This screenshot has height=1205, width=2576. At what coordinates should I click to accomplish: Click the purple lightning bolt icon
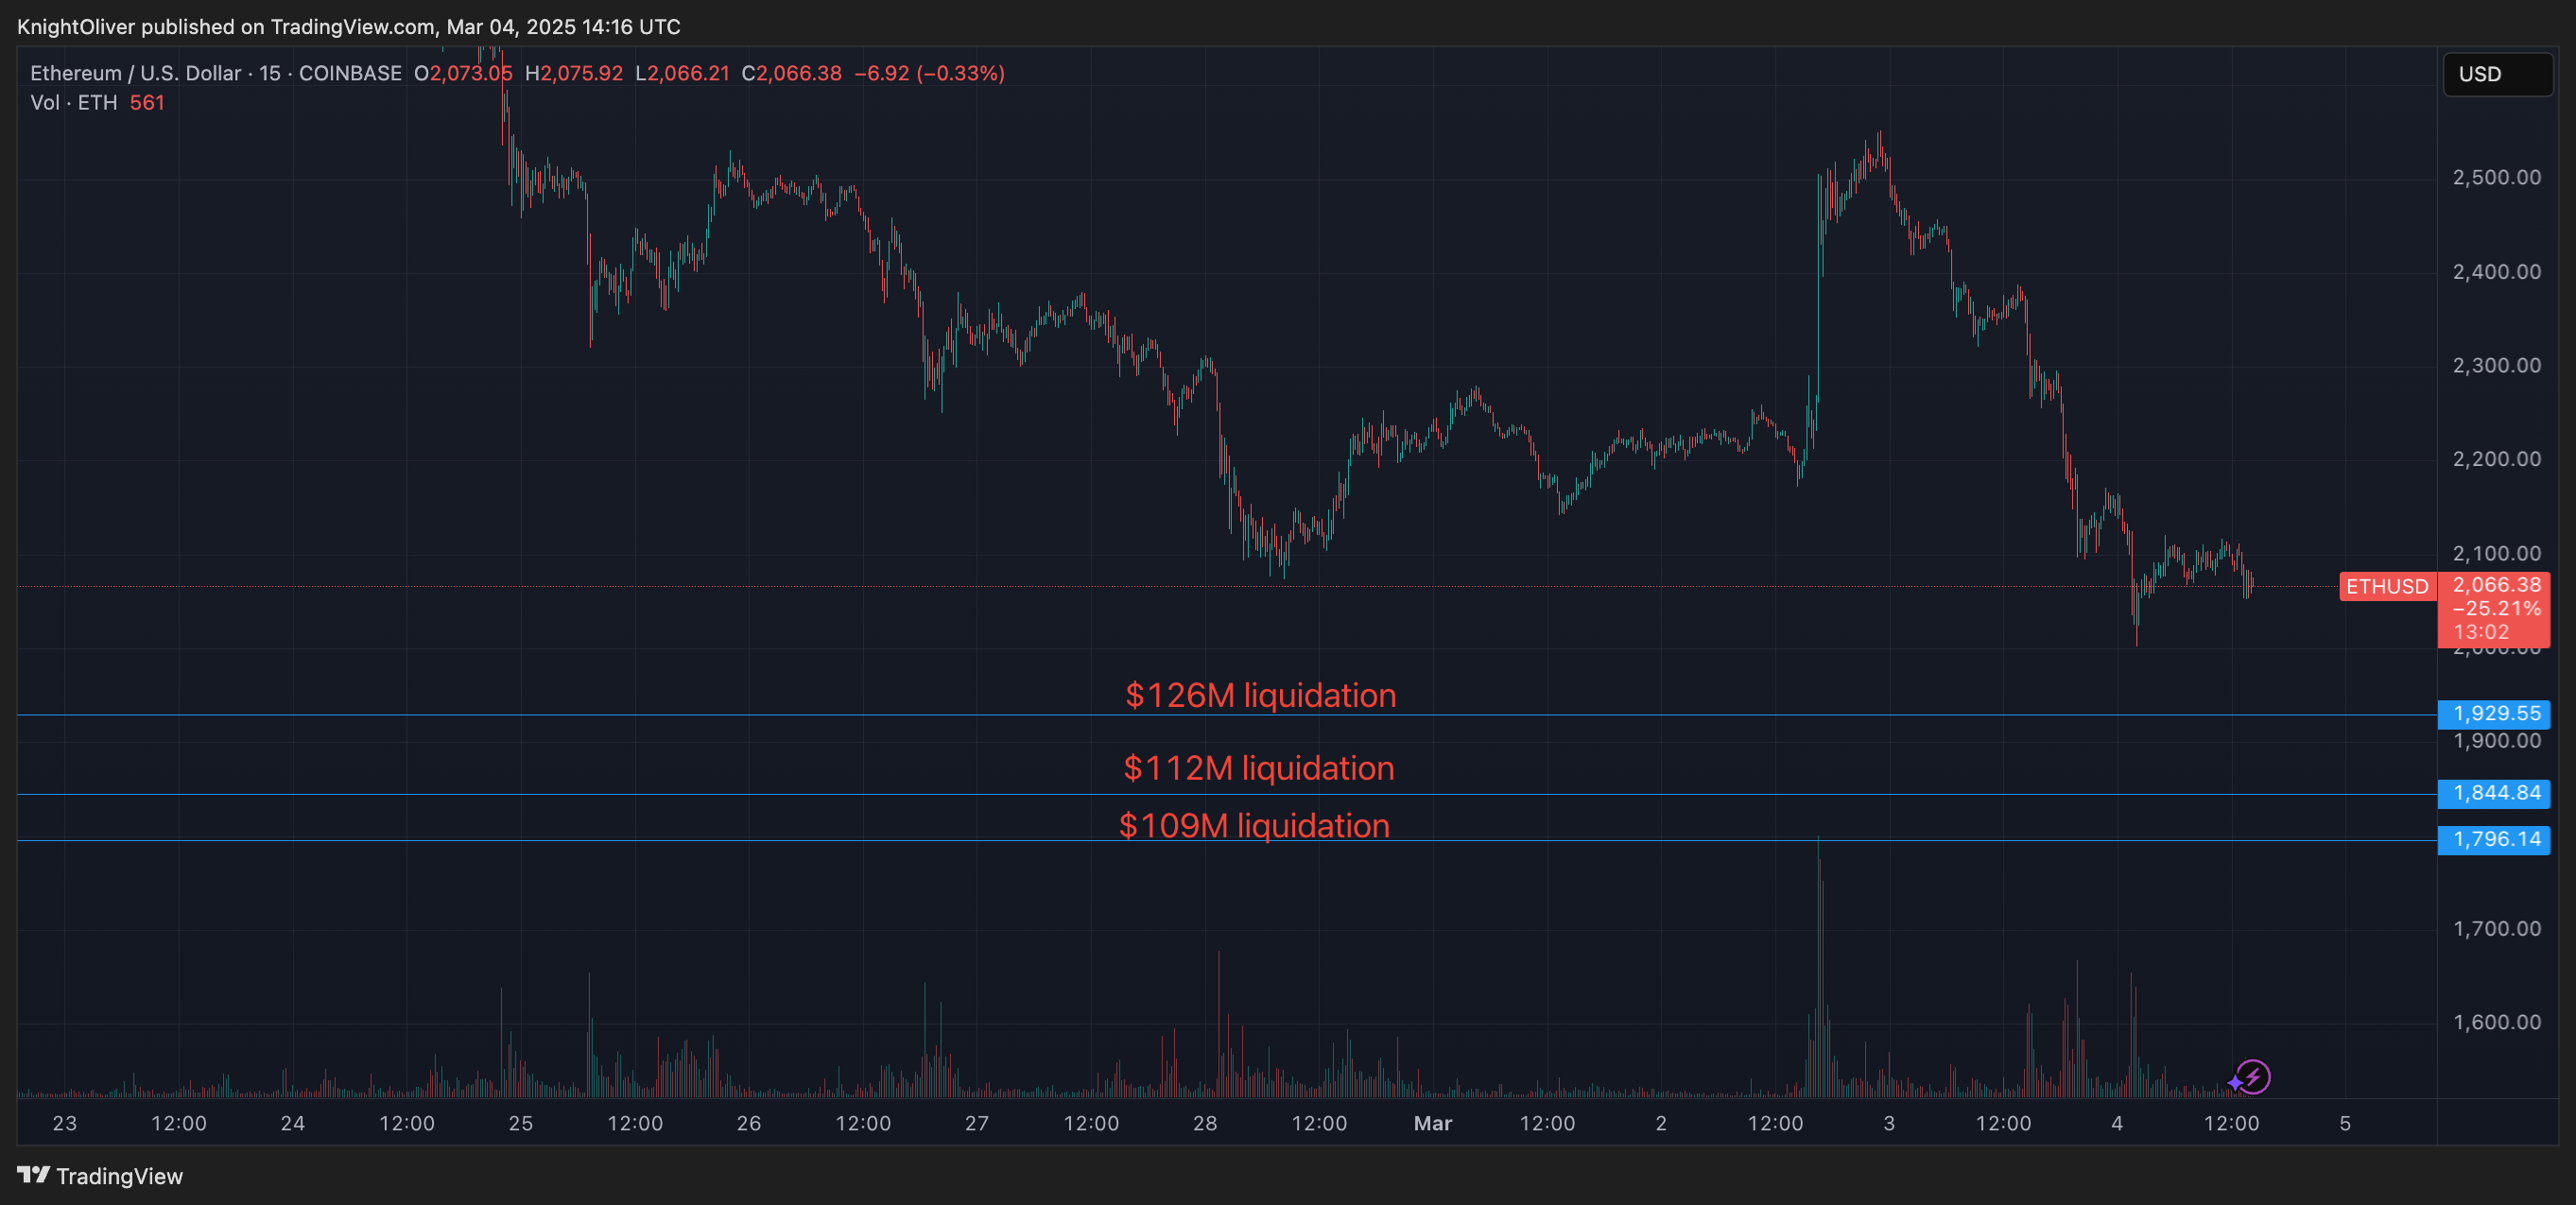[x=2252, y=1077]
